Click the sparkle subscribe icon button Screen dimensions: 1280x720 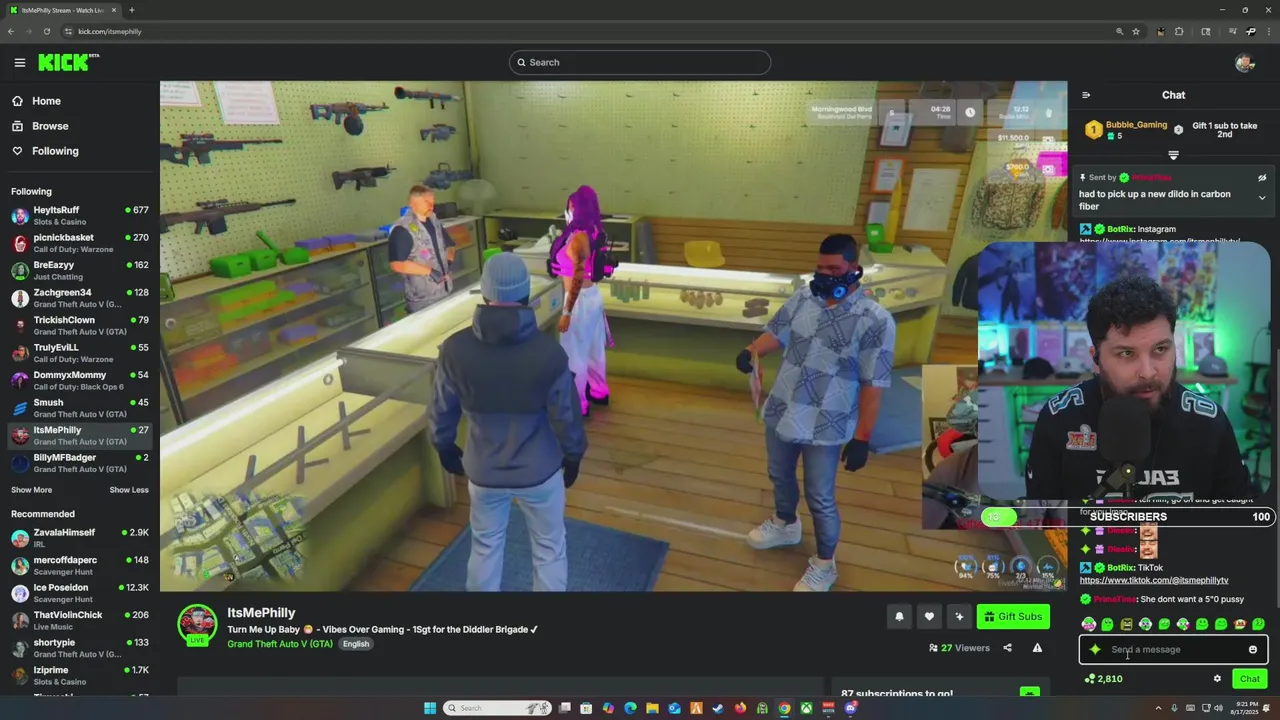click(x=959, y=617)
